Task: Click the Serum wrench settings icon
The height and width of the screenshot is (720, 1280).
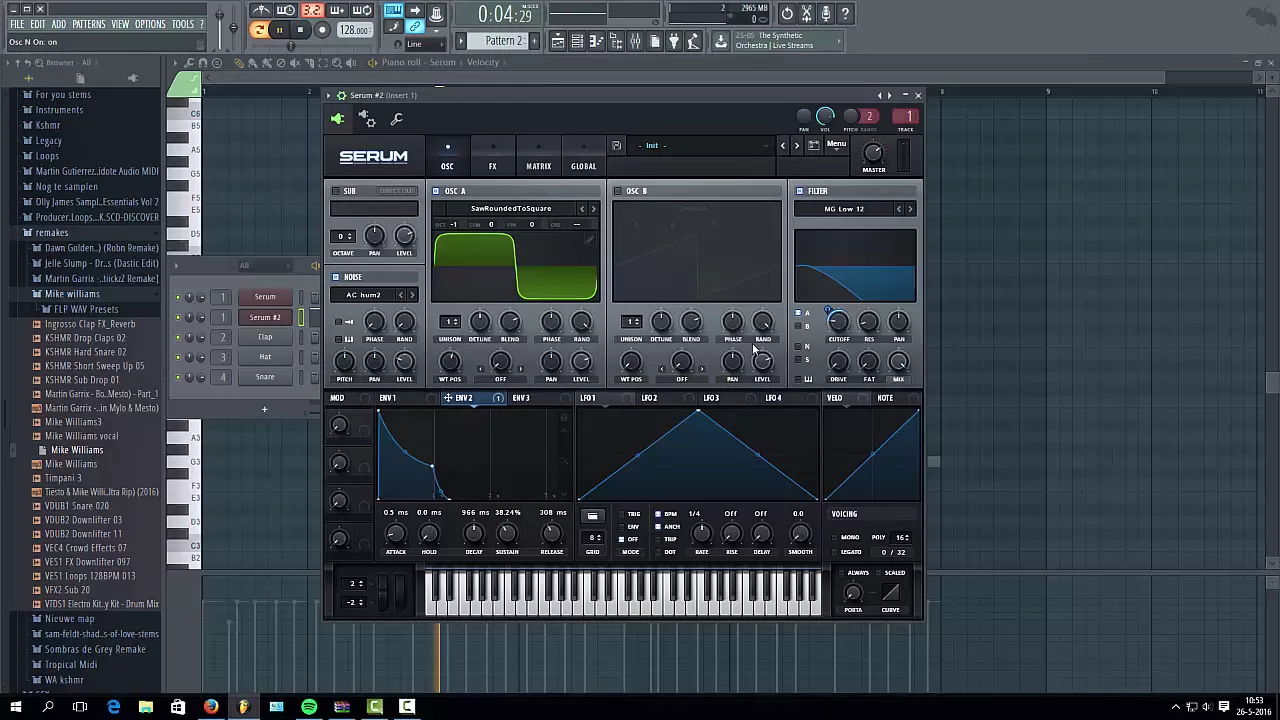Action: pyautogui.click(x=397, y=119)
